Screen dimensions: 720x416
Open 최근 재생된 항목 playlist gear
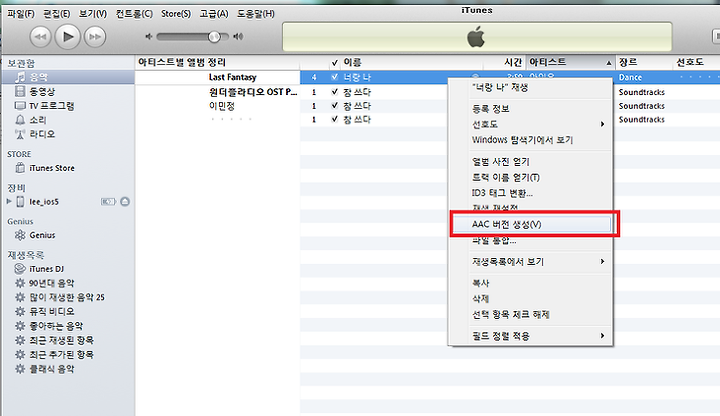(20, 340)
